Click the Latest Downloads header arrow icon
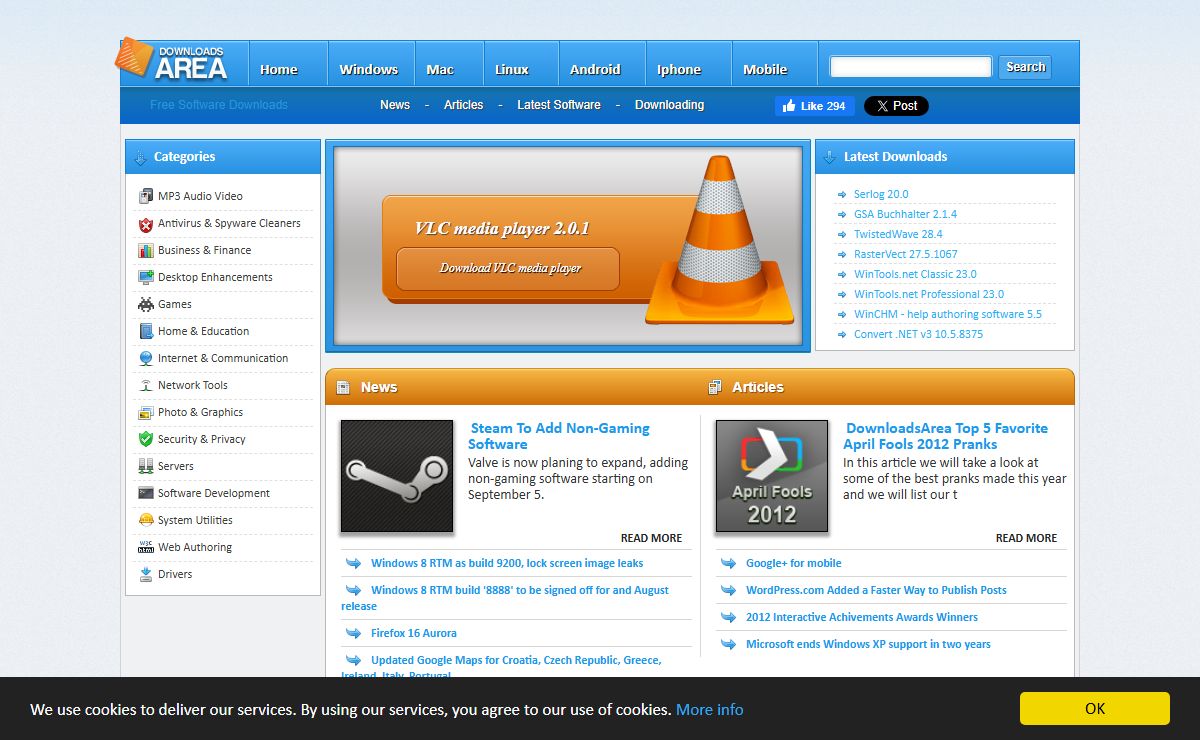 (829, 157)
